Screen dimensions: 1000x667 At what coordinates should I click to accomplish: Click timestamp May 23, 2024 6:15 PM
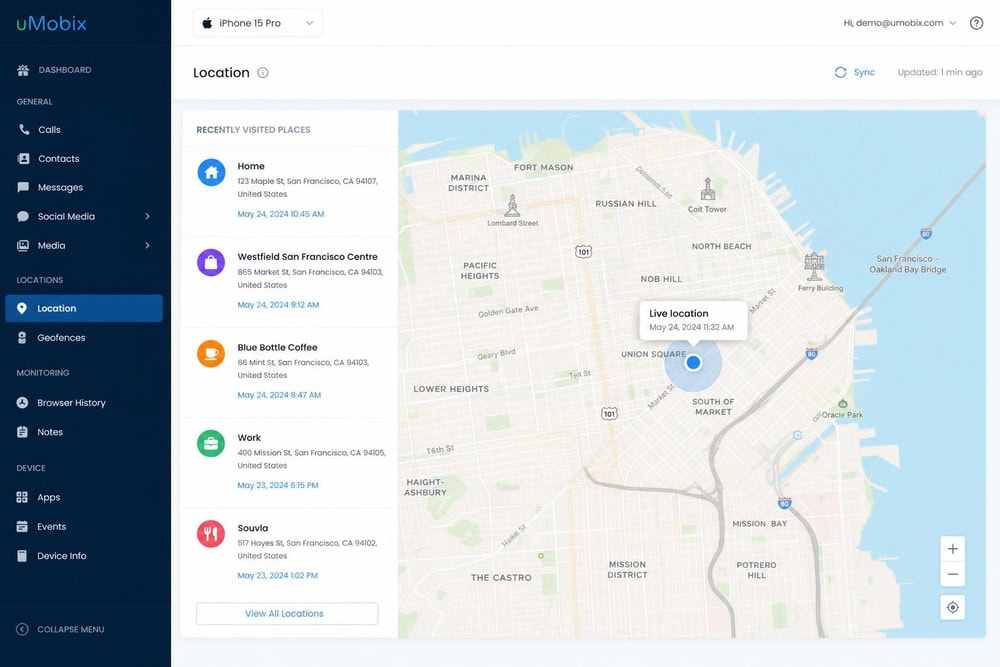[x=278, y=485]
